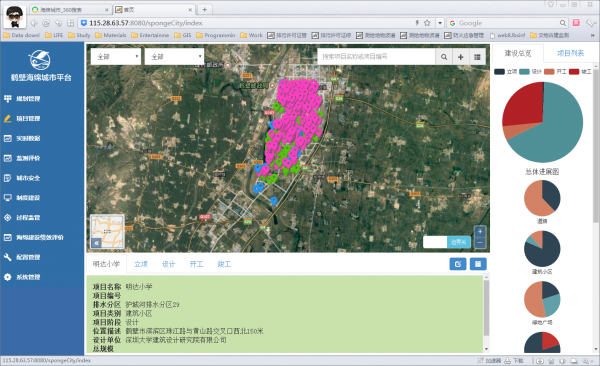600x366 pixels.
Task: Select the 设计 tab below the map
Action: 169,264
